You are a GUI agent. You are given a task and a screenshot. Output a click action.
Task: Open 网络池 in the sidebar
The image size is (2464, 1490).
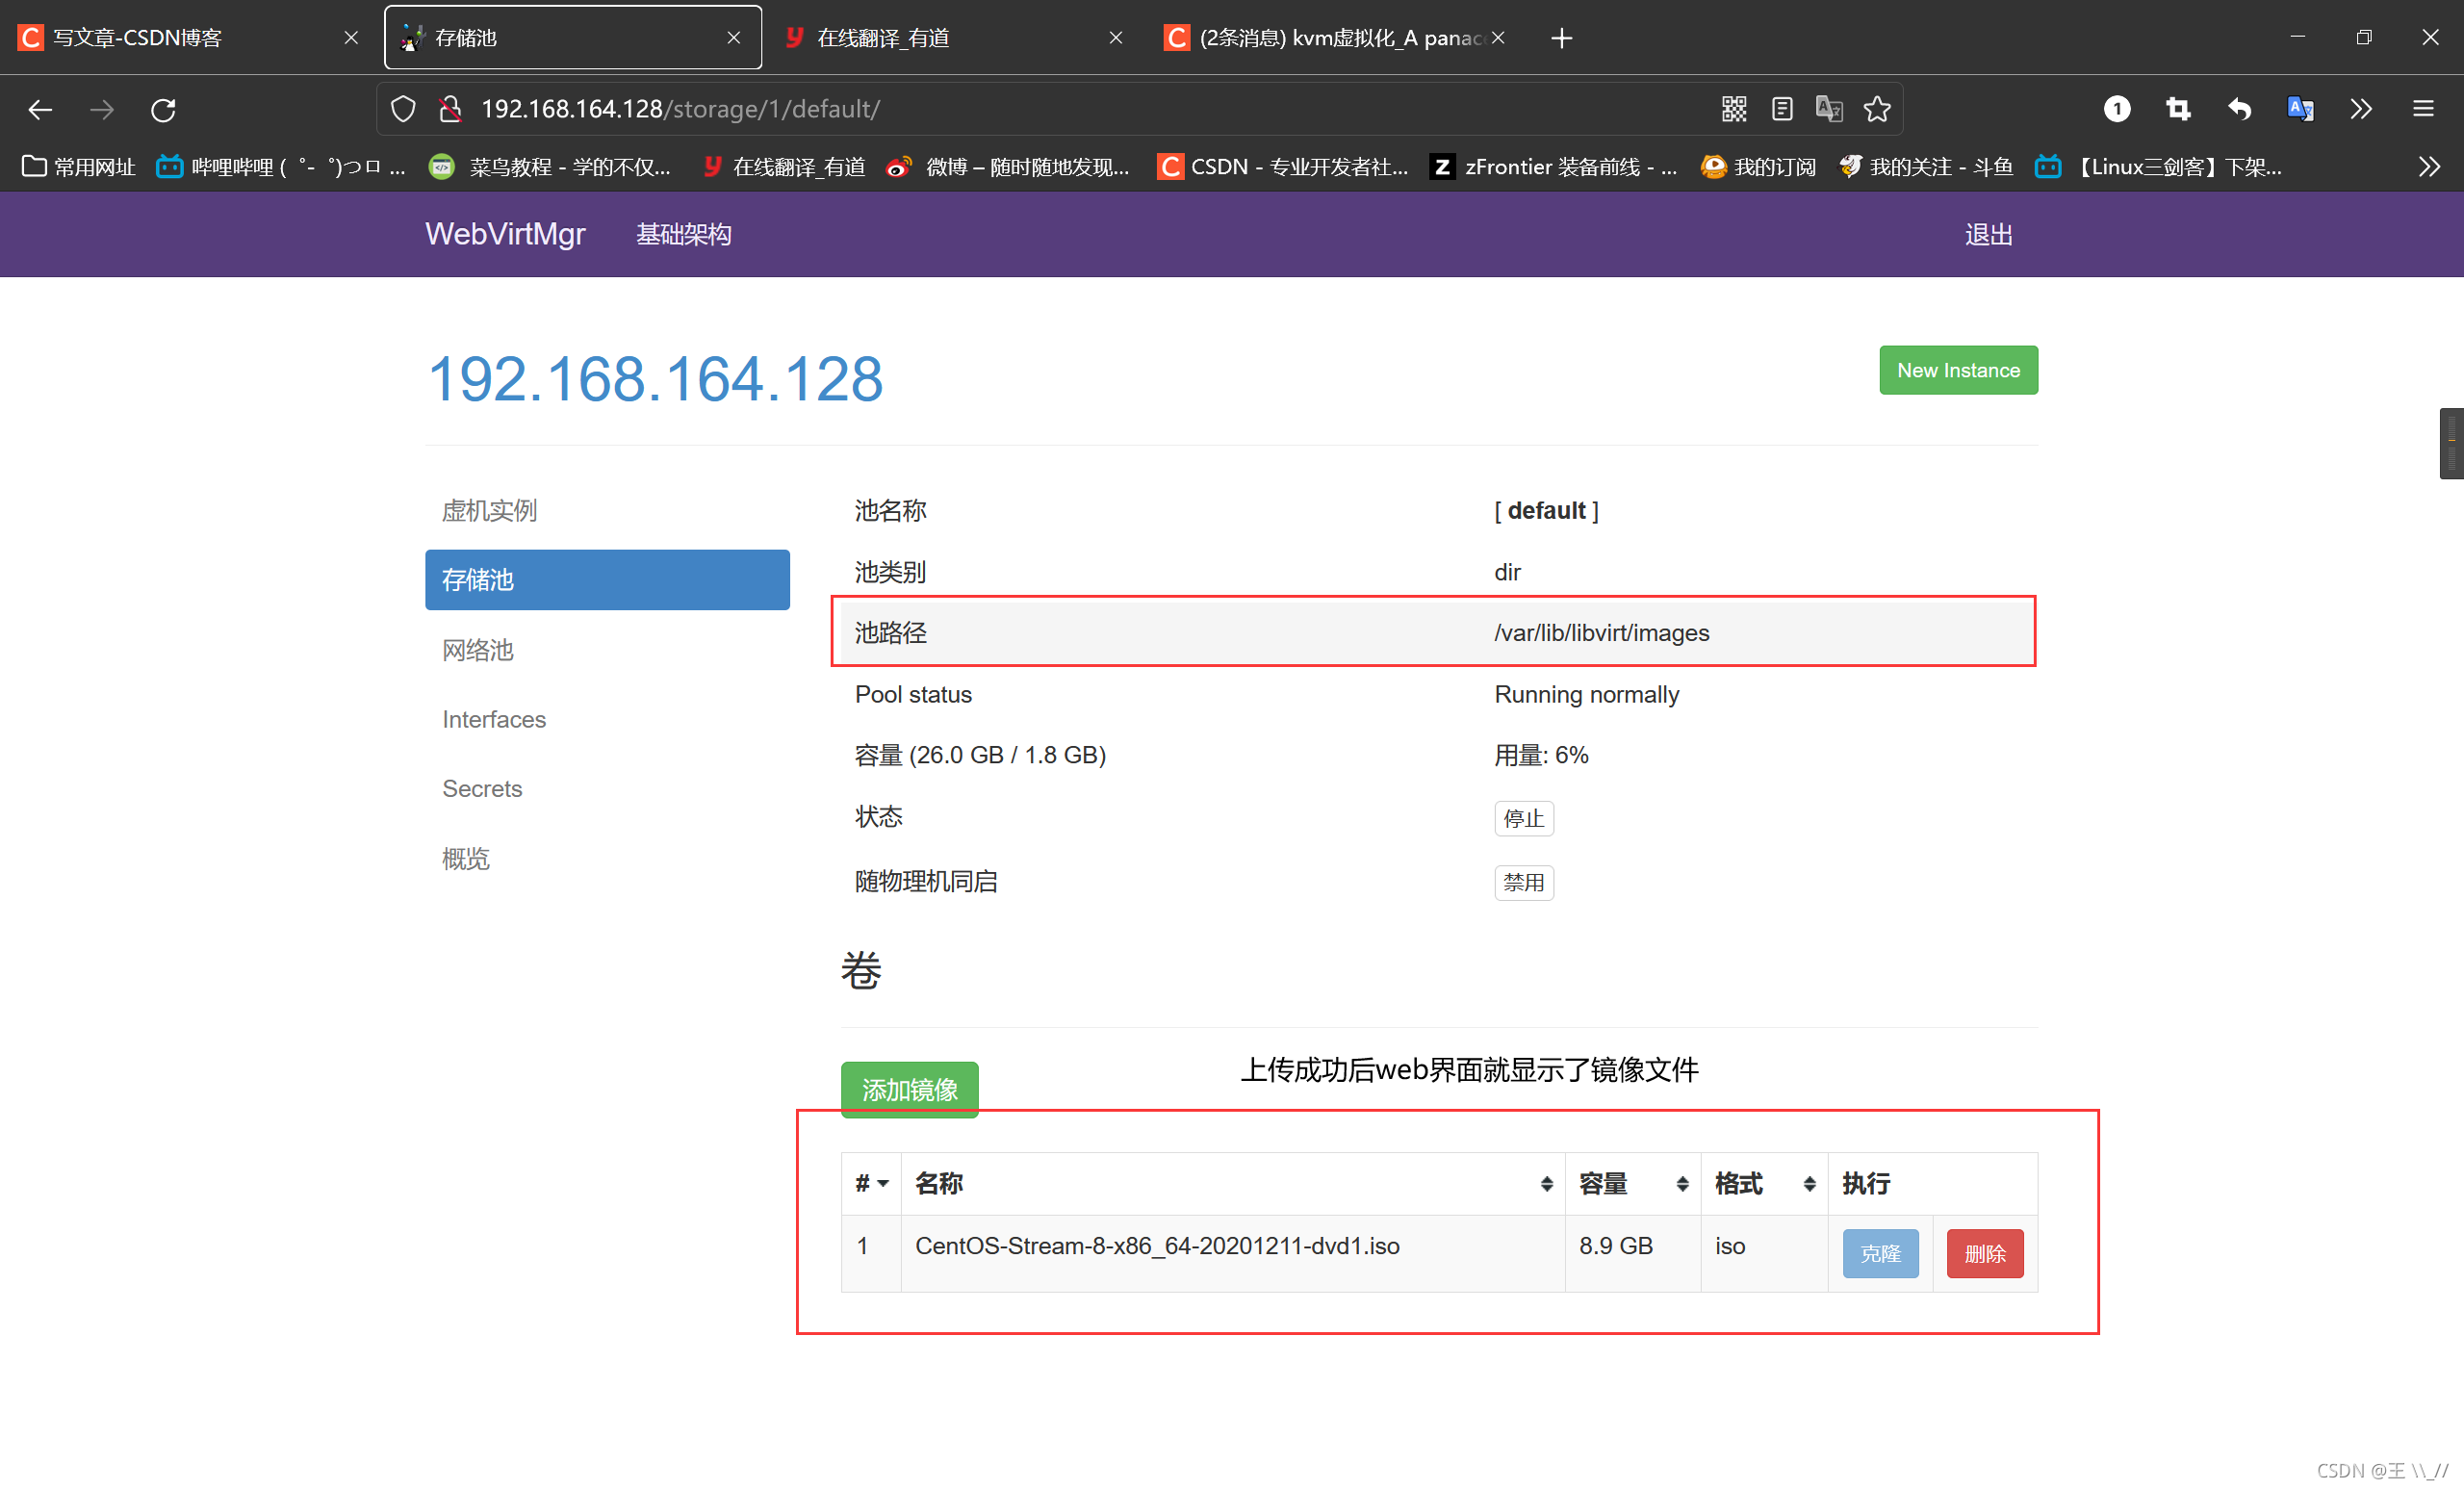[607, 650]
